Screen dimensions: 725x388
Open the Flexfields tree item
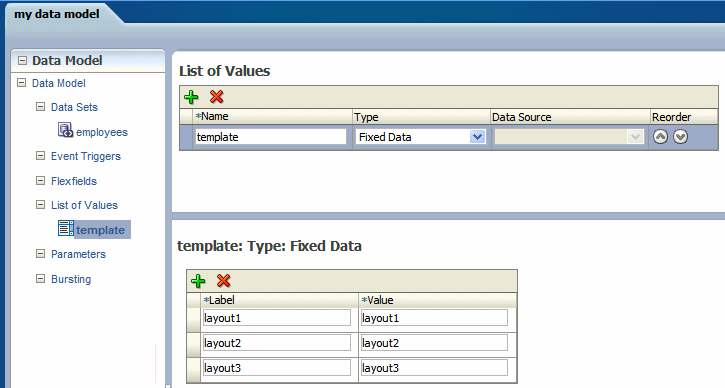click(74, 181)
